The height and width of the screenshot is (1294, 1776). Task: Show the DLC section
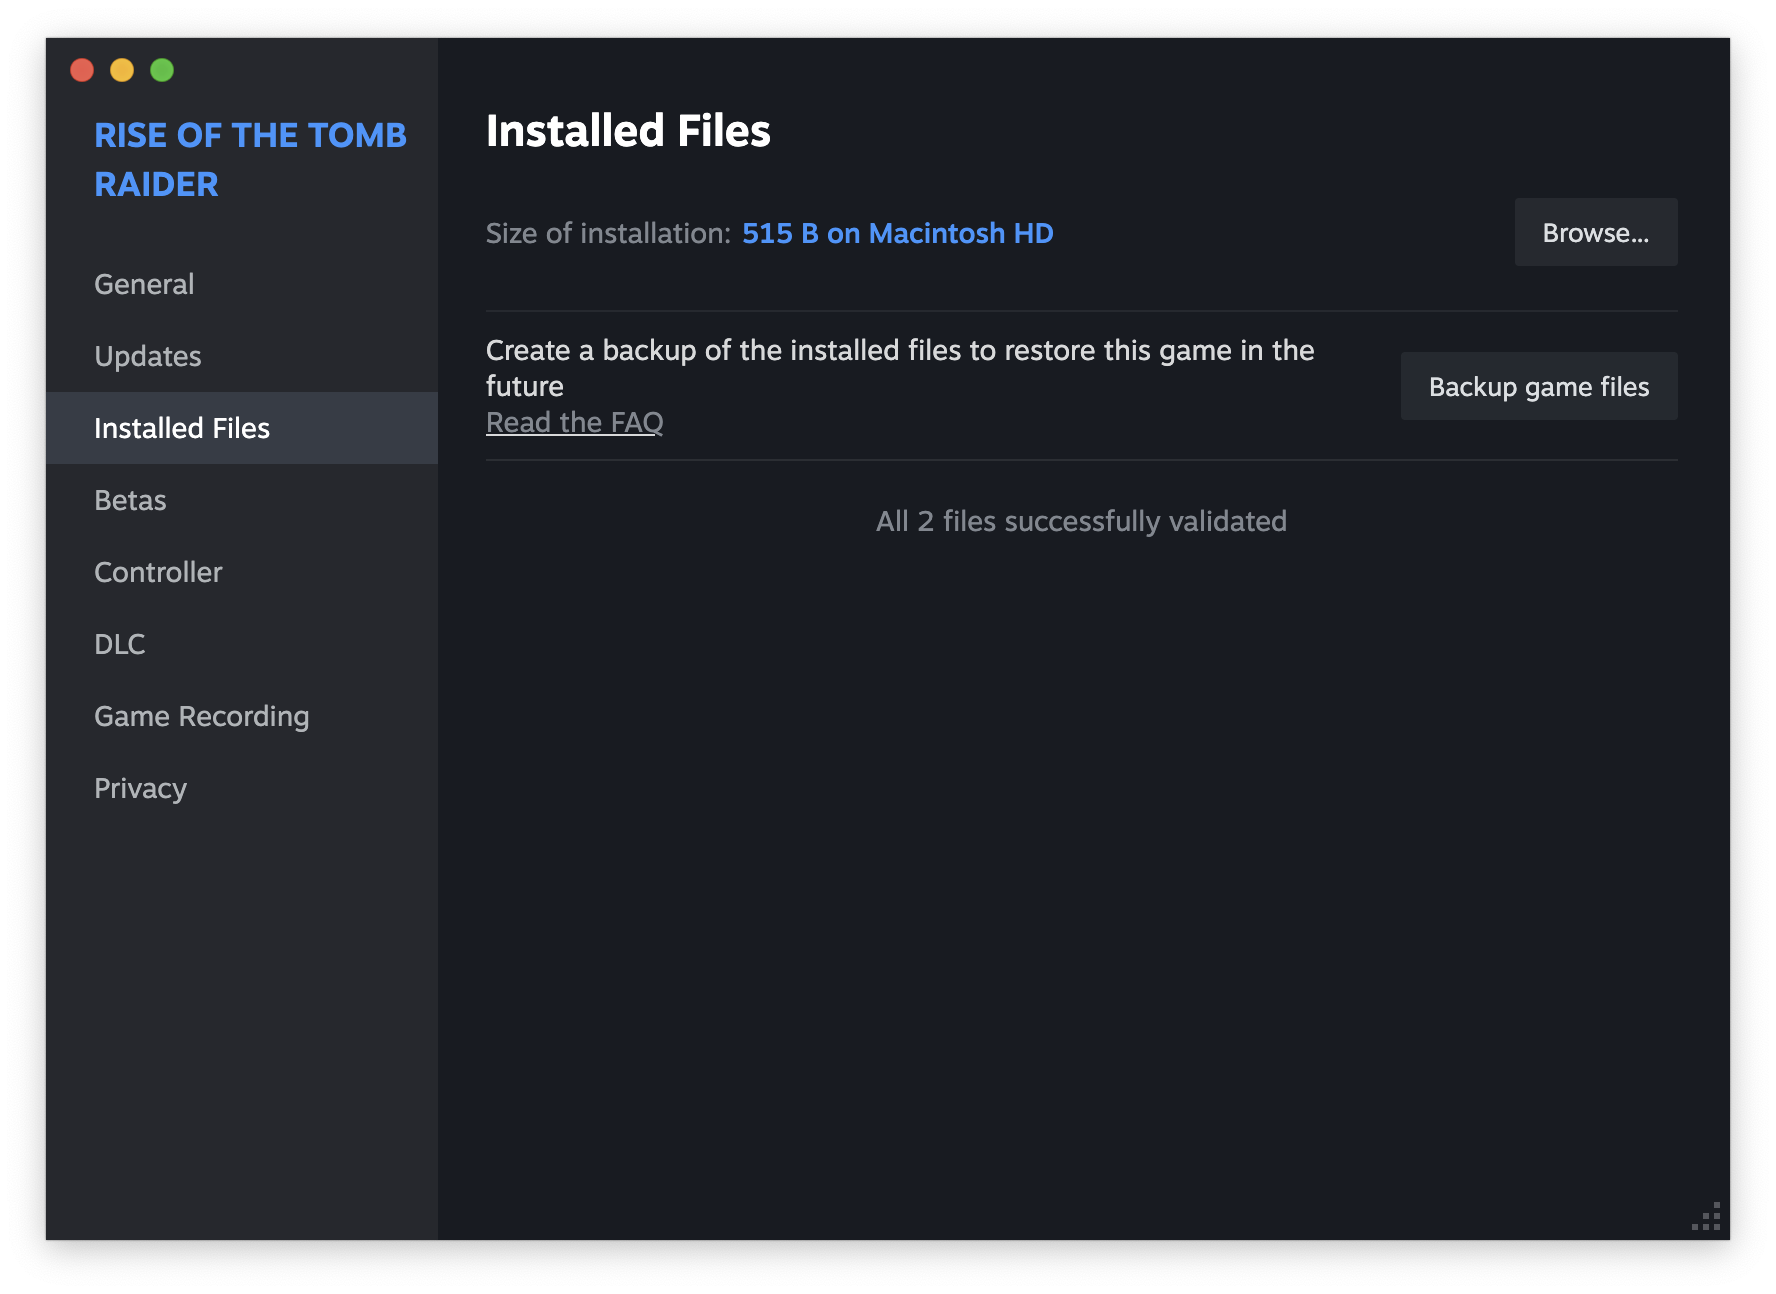point(120,644)
